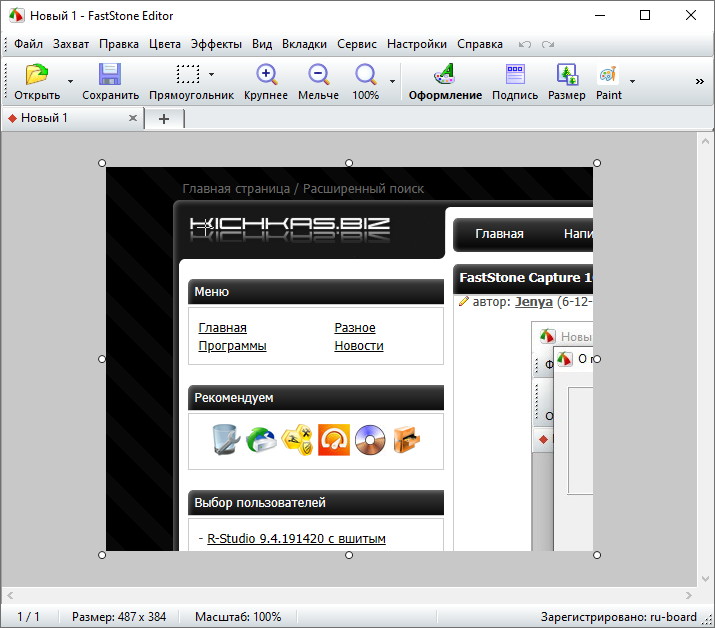
Task: Click the bottom-right selection handle
Action: click(597, 555)
